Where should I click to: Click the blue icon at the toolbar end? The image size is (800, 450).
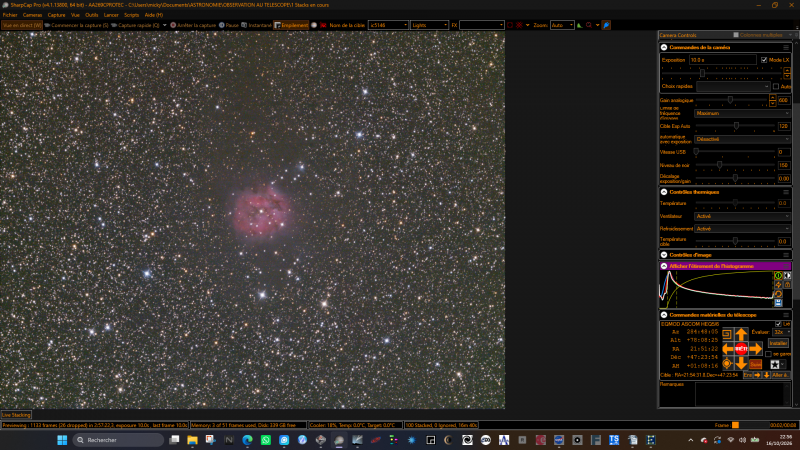[606, 25]
